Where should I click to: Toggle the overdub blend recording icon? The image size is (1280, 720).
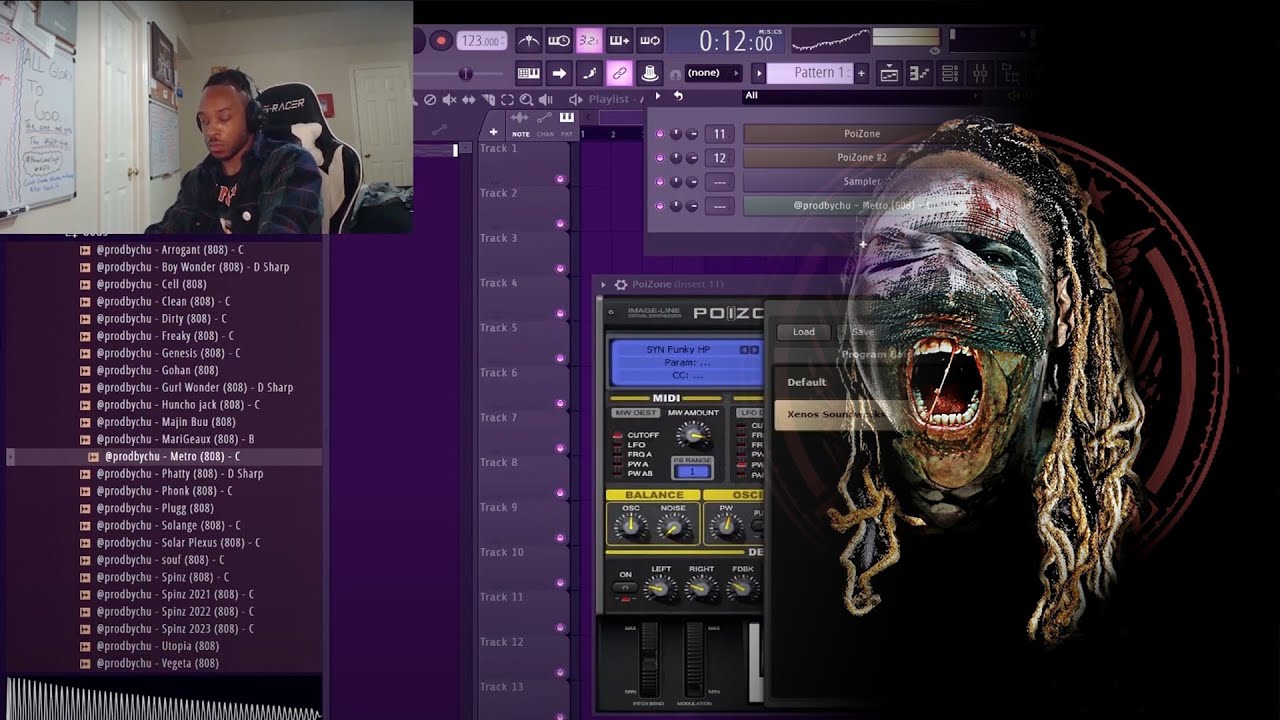(619, 41)
